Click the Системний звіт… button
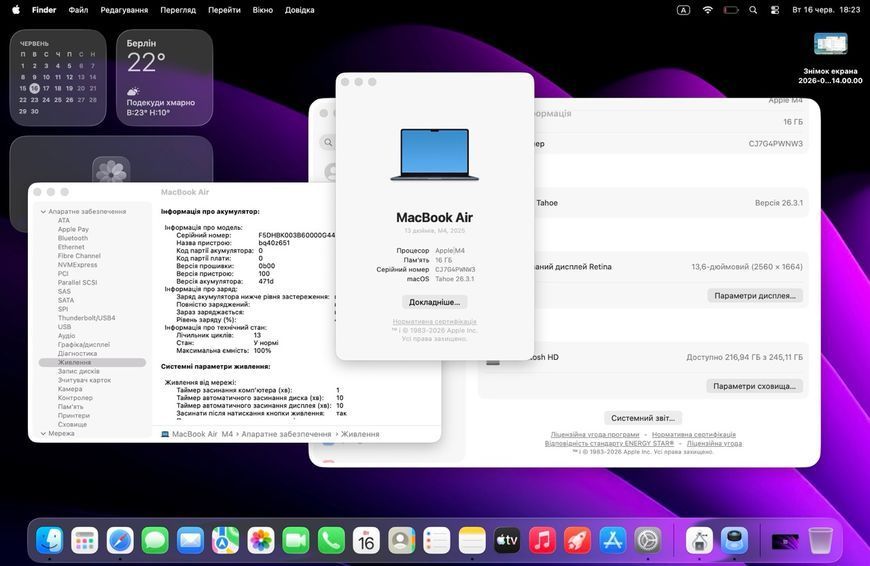 point(643,418)
